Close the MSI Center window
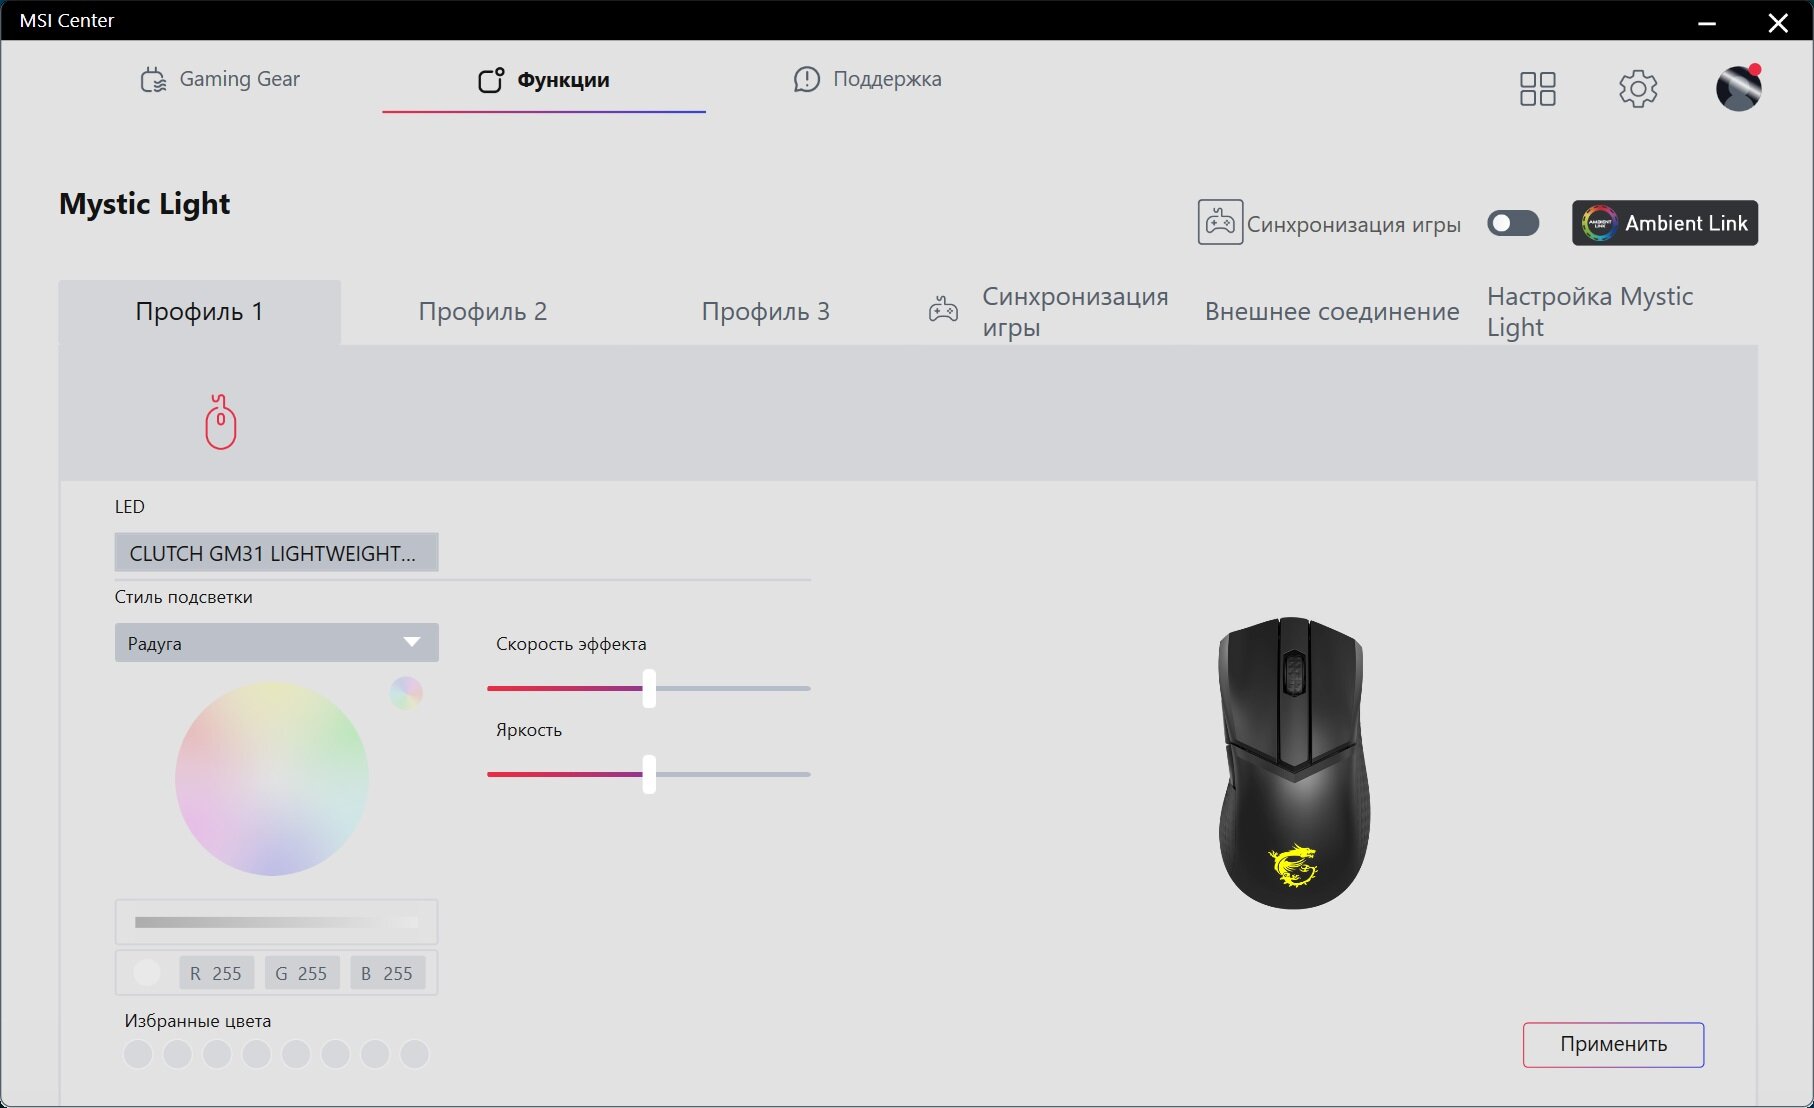The height and width of the screenshot is (1108, 1814). [x=1778, y=22]
